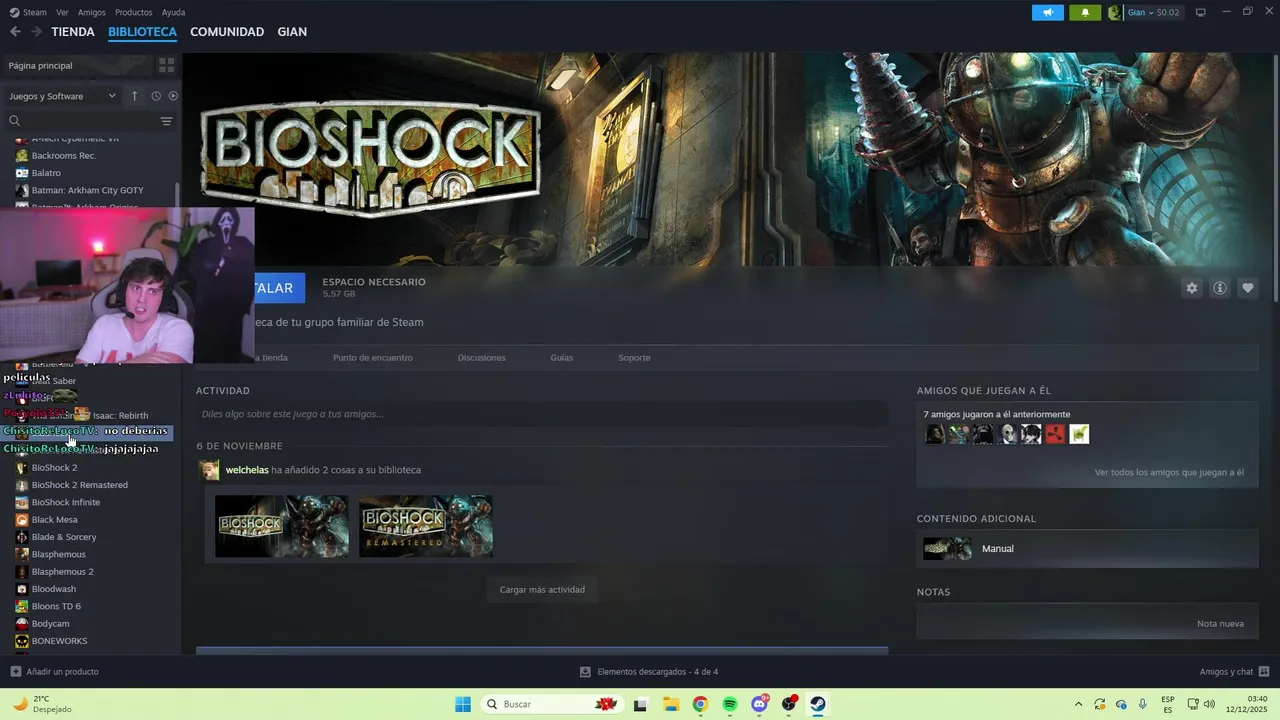Open Amigos y chat panel

[x=1234, y=672]
